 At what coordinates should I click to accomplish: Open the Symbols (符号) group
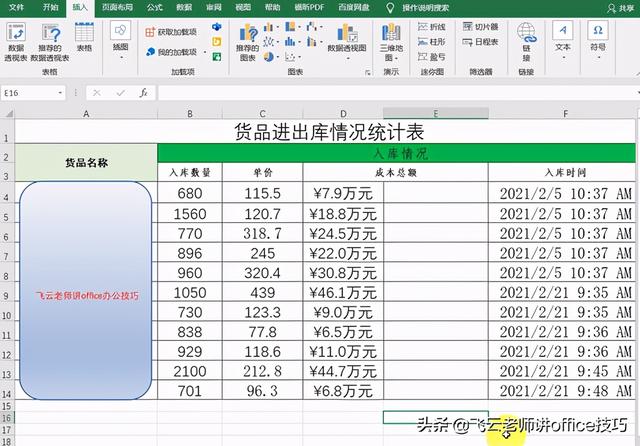(598, 41)
